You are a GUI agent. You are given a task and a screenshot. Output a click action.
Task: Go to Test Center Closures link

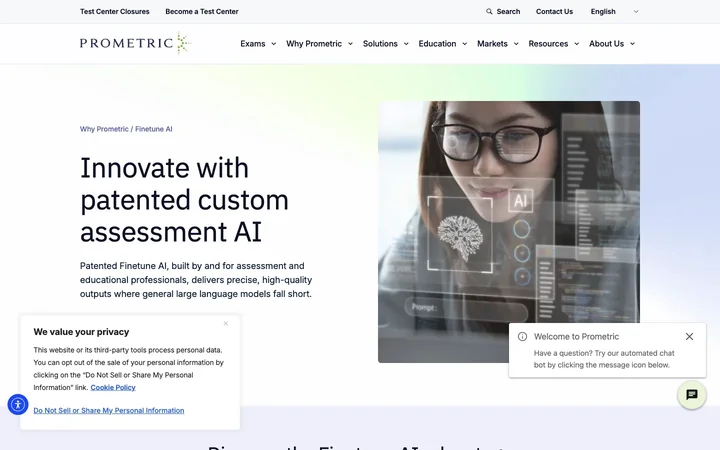pos(115,11)
